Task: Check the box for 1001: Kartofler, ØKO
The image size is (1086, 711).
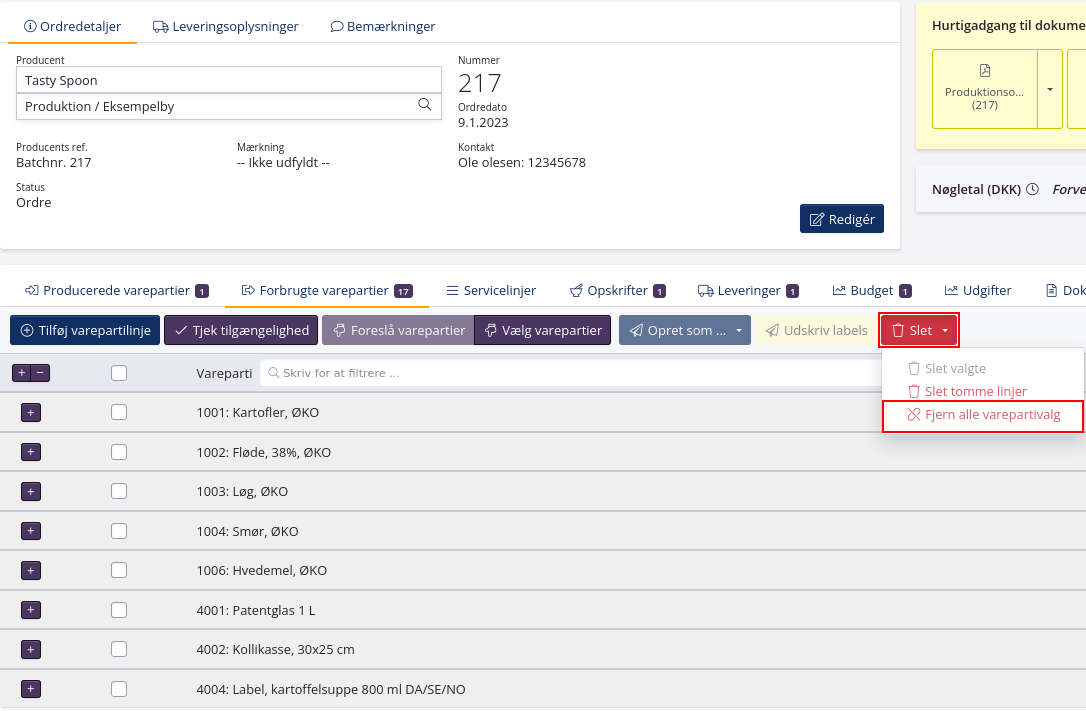Action: coord(119,412)
